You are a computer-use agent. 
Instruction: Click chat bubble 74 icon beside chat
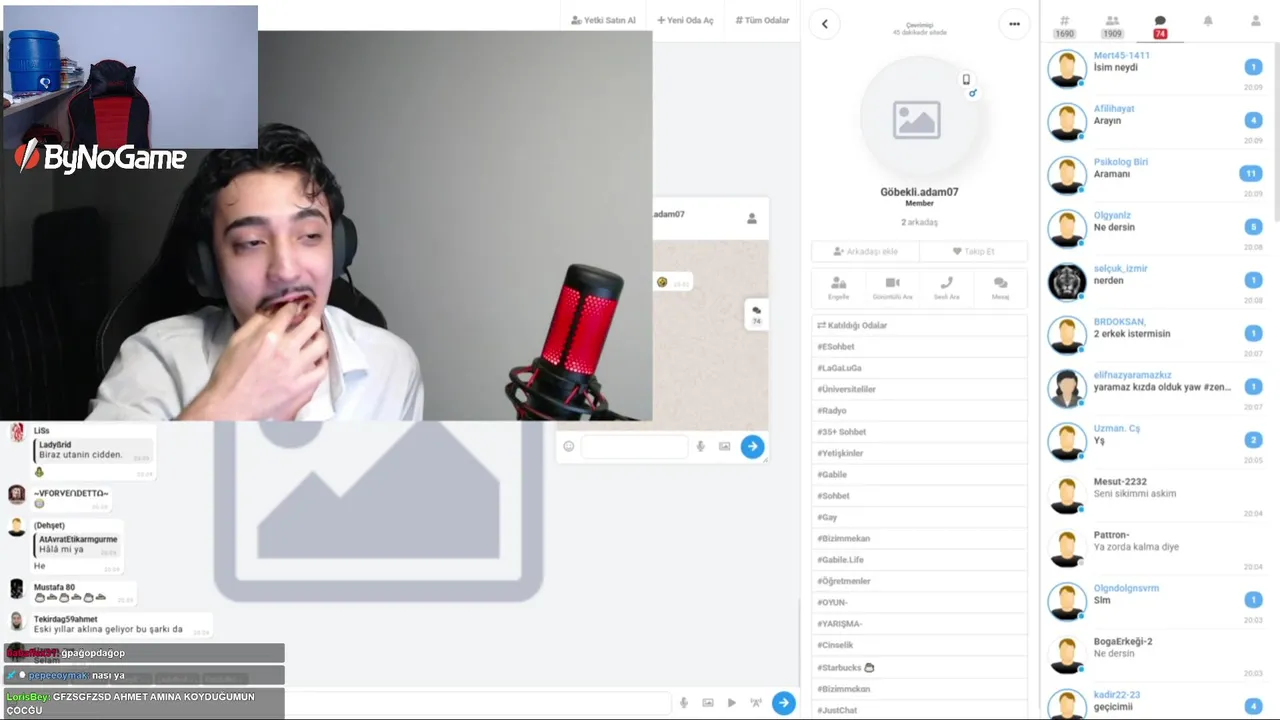756,314
